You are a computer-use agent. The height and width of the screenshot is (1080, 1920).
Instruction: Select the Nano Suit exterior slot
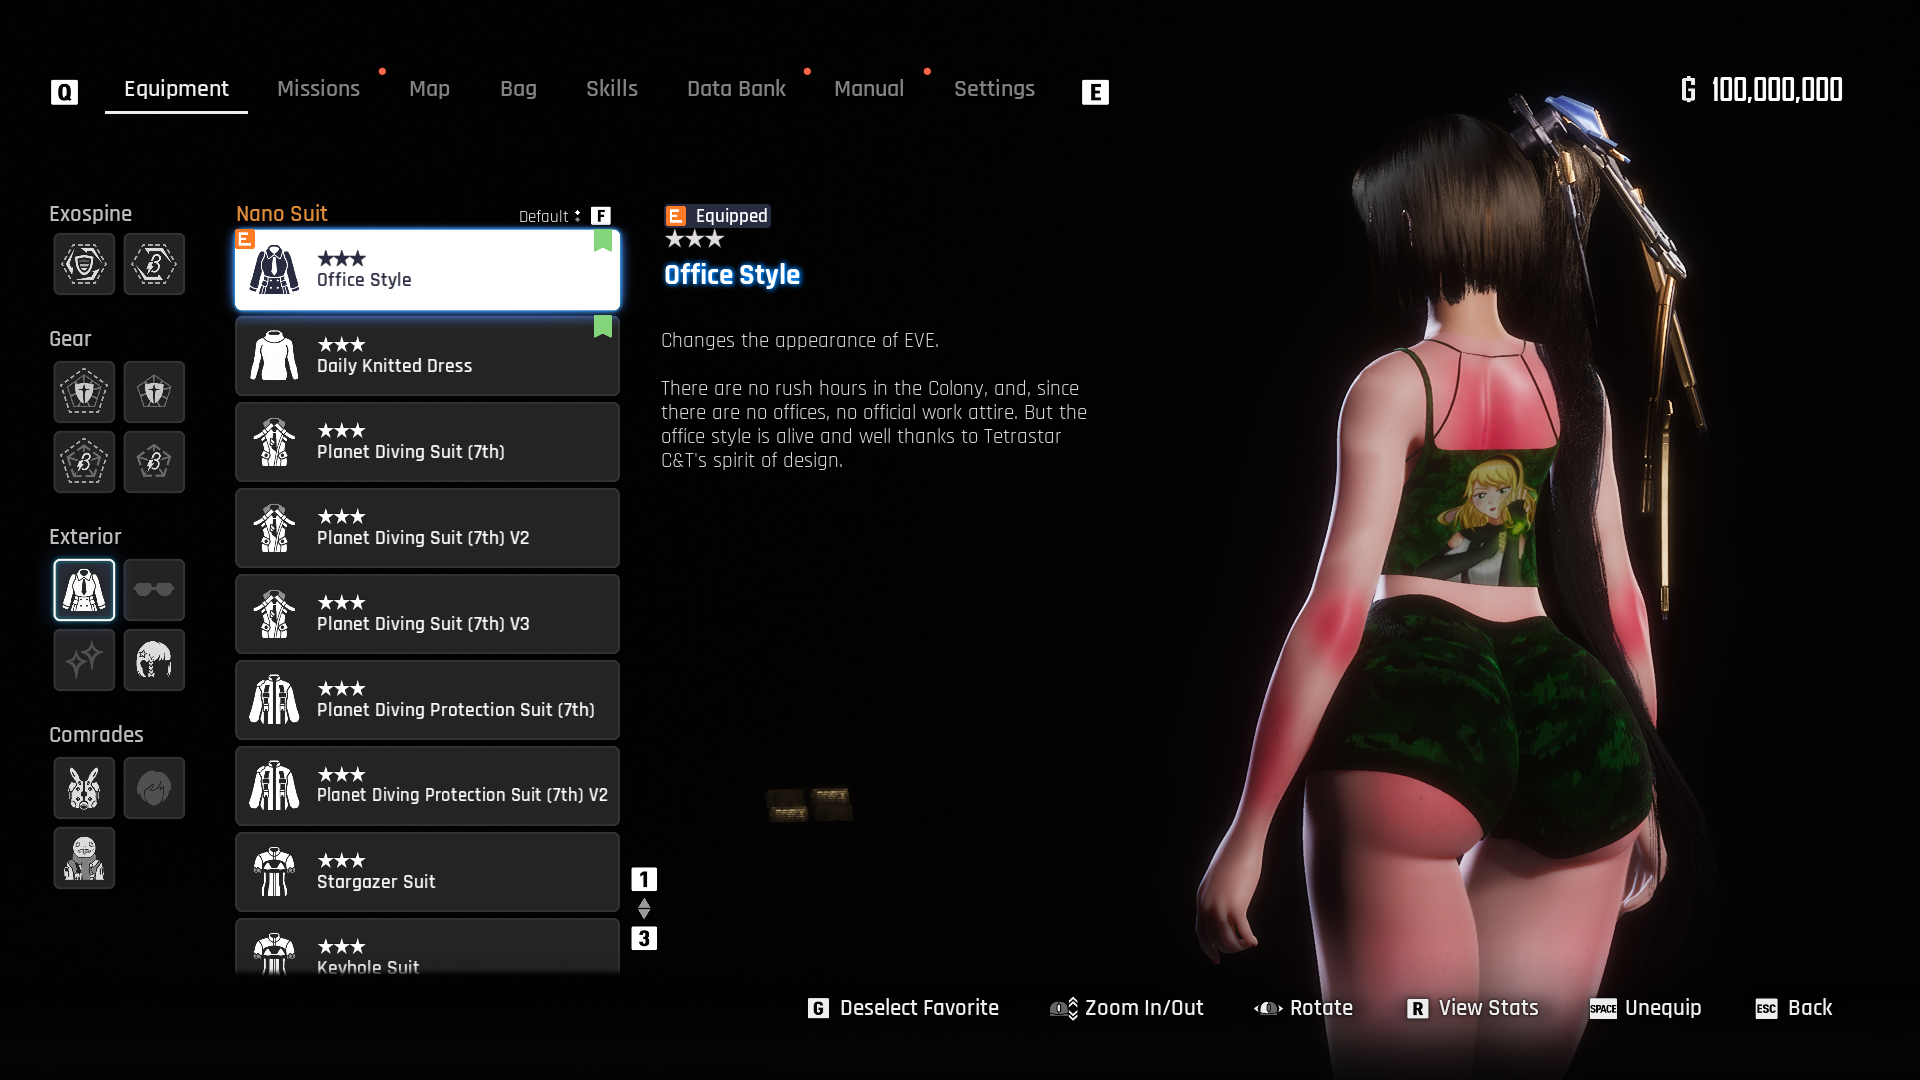[84, 590]
